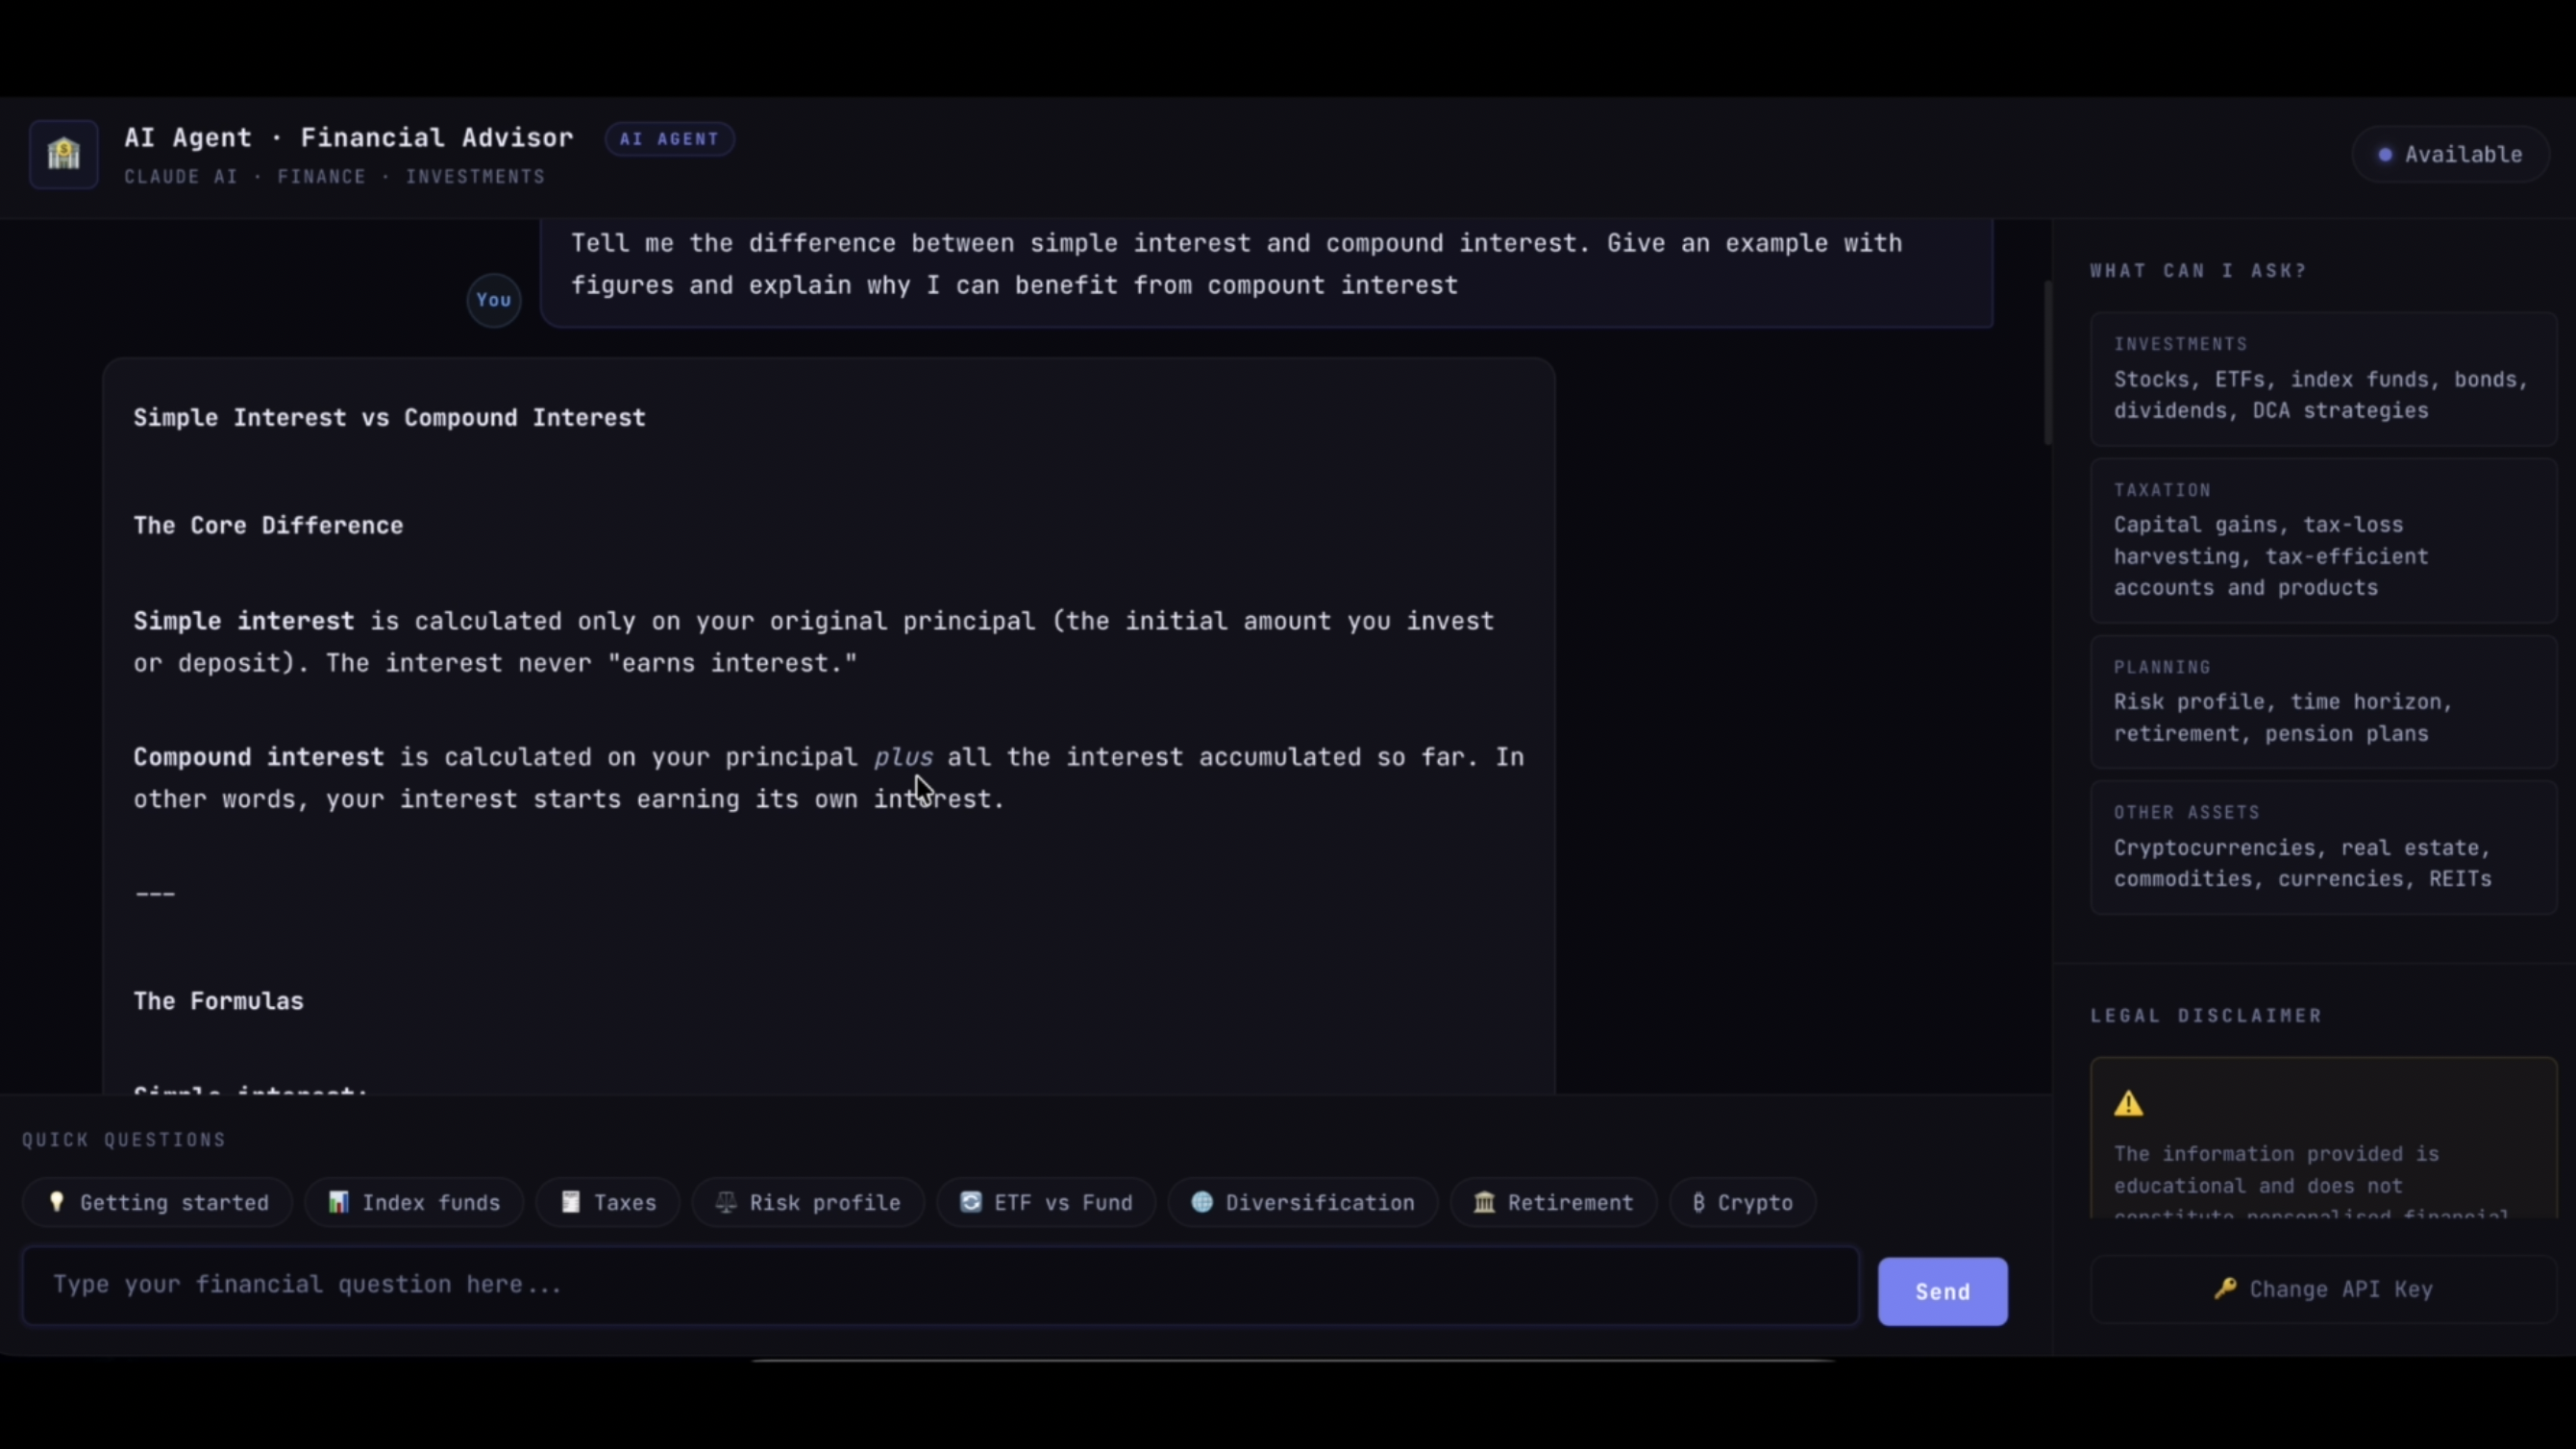Screen dimensions: 2576x1449
Task: Click the Send button
Action: click(1942, 1291)
